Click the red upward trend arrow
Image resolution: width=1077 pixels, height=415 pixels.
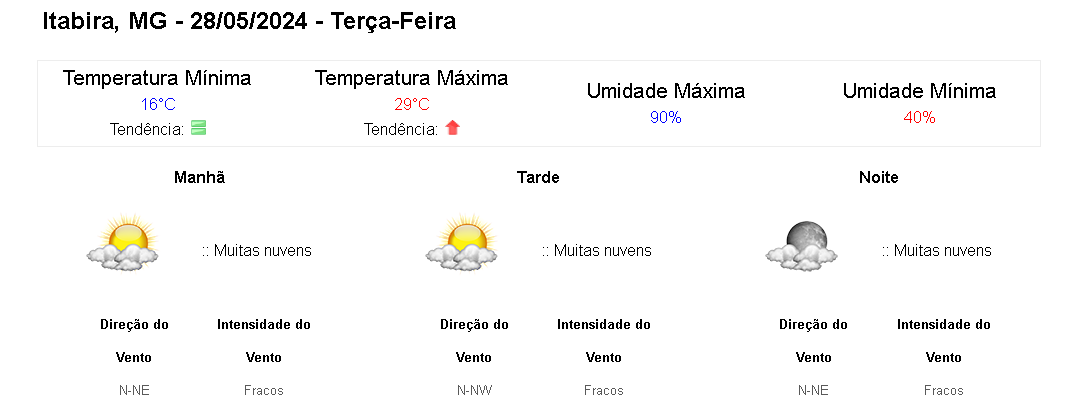click(x=452, y=128)
